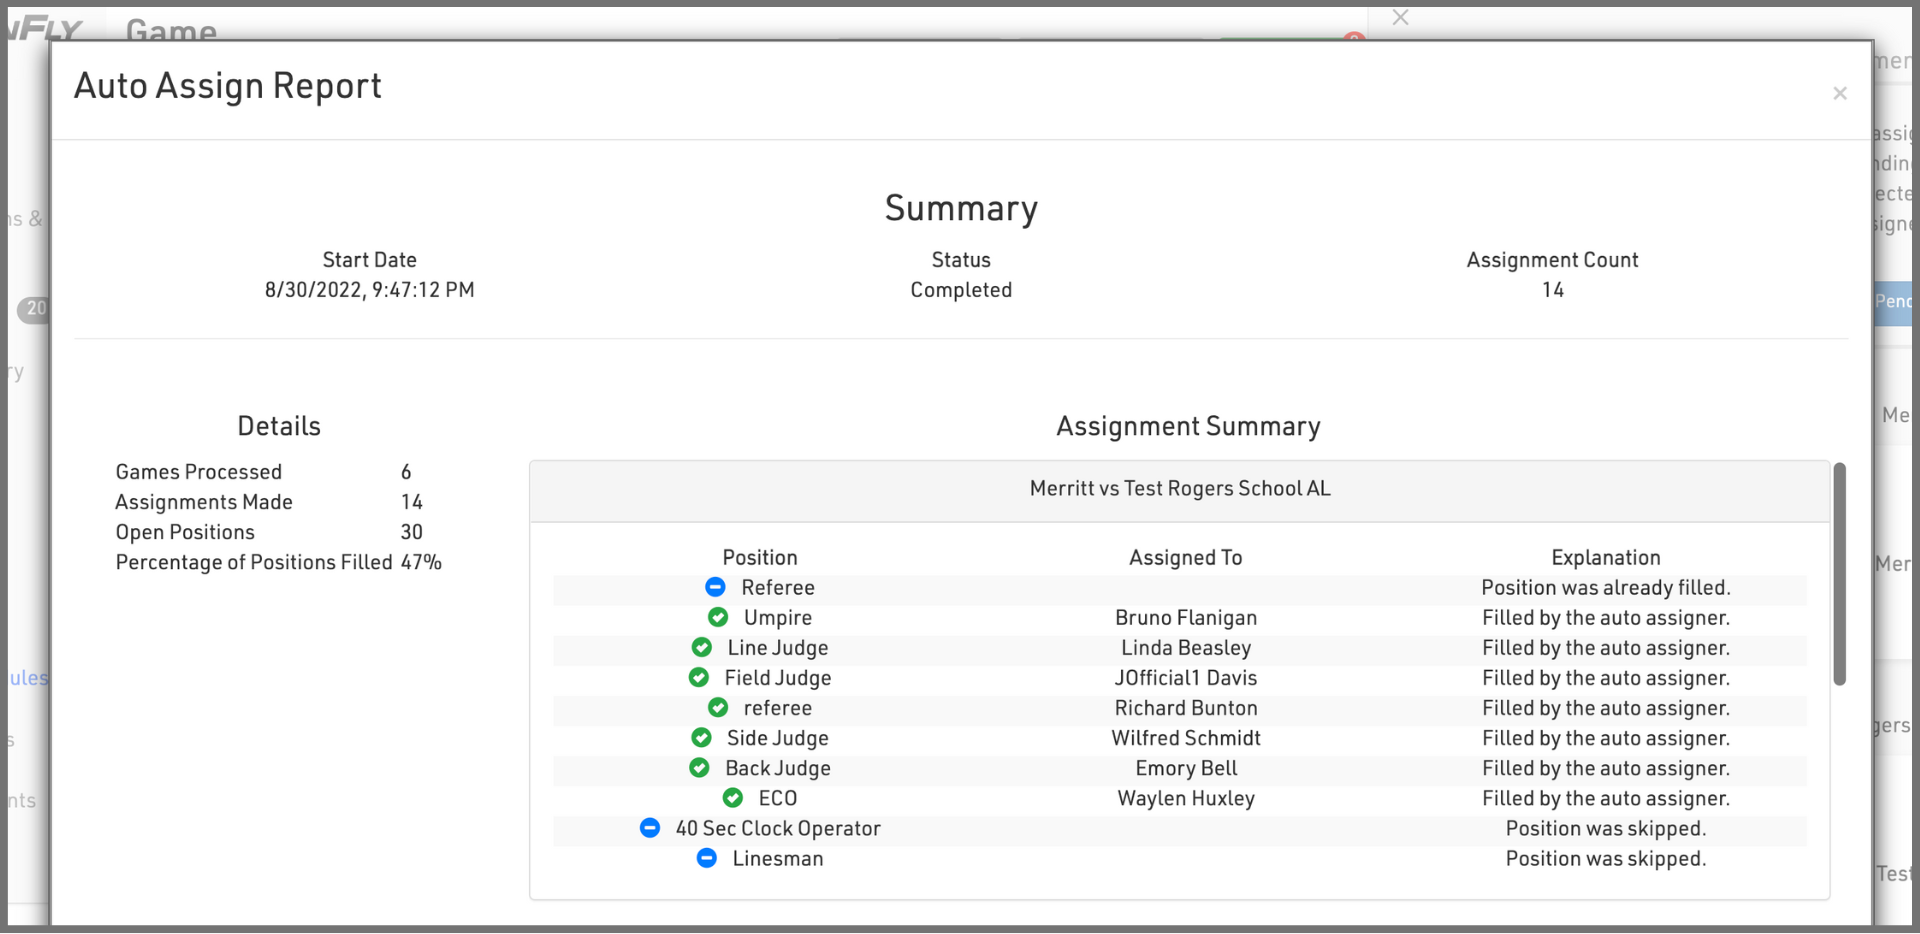The width and height of the screenshot is (1920, 934).
Task: Select assigned official Linda Beasley
Action: pyautogui.click(x=1185, y=648)
